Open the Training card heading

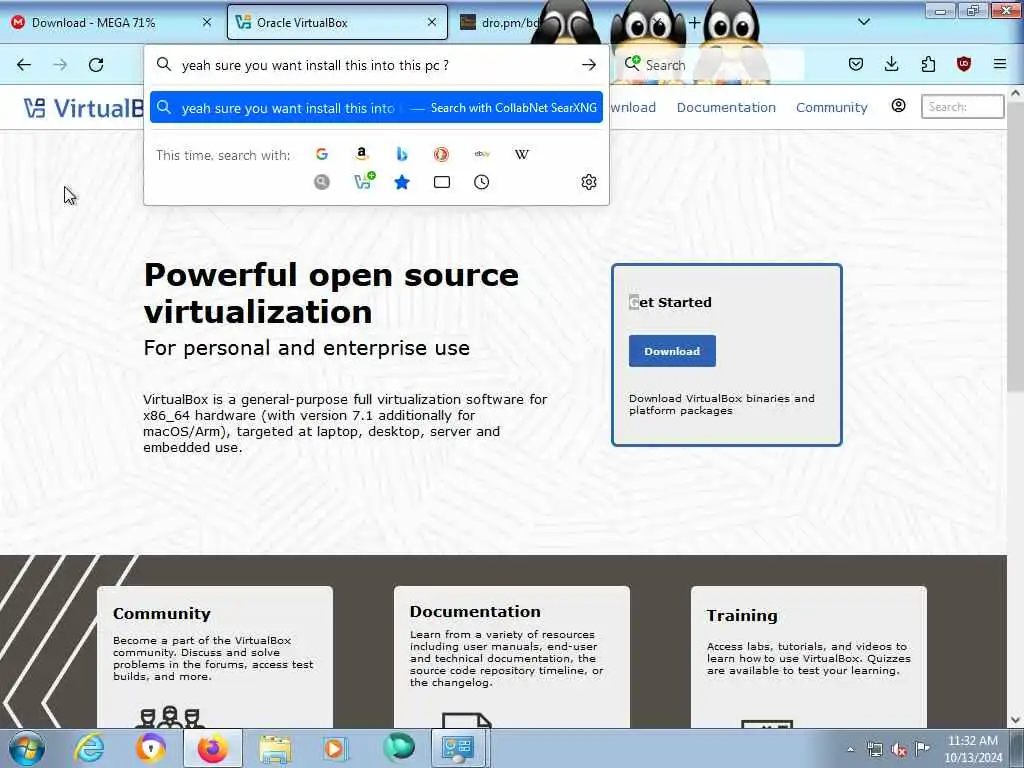point(742,615)
